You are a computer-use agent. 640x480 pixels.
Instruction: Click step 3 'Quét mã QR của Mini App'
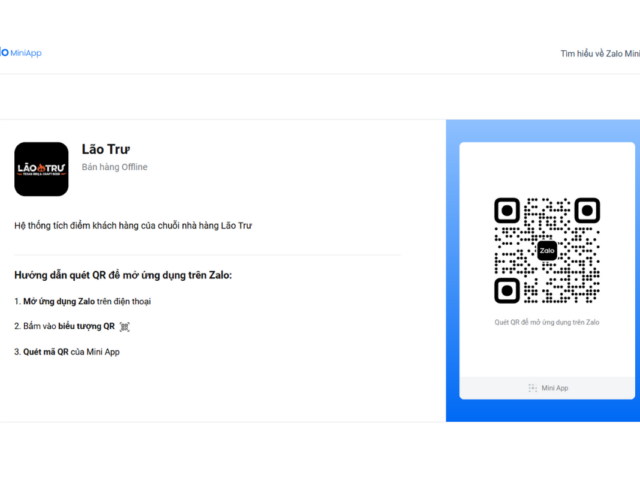[x=67, y=352]
